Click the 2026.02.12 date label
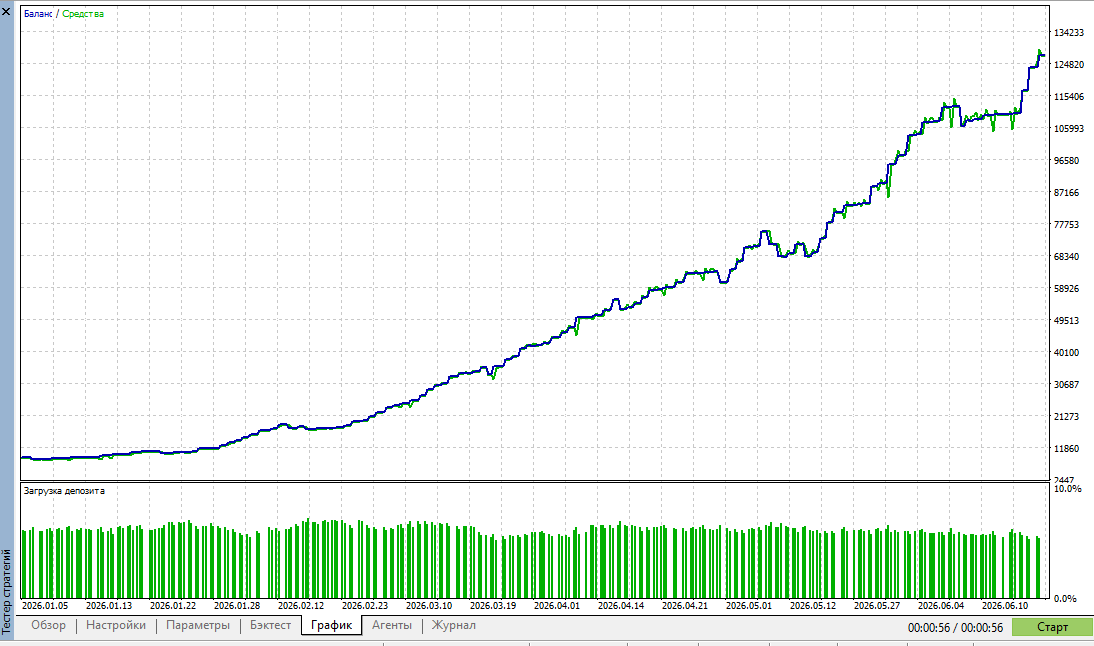 [301, 606]
